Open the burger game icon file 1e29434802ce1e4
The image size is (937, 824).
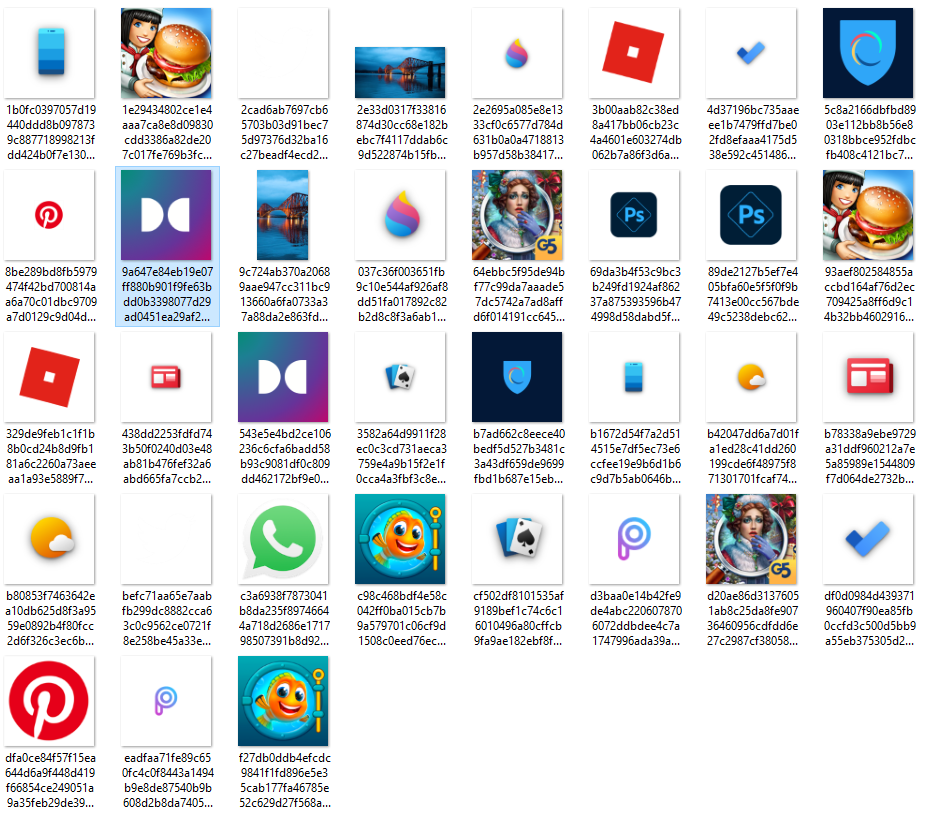(x=166, y=53)
